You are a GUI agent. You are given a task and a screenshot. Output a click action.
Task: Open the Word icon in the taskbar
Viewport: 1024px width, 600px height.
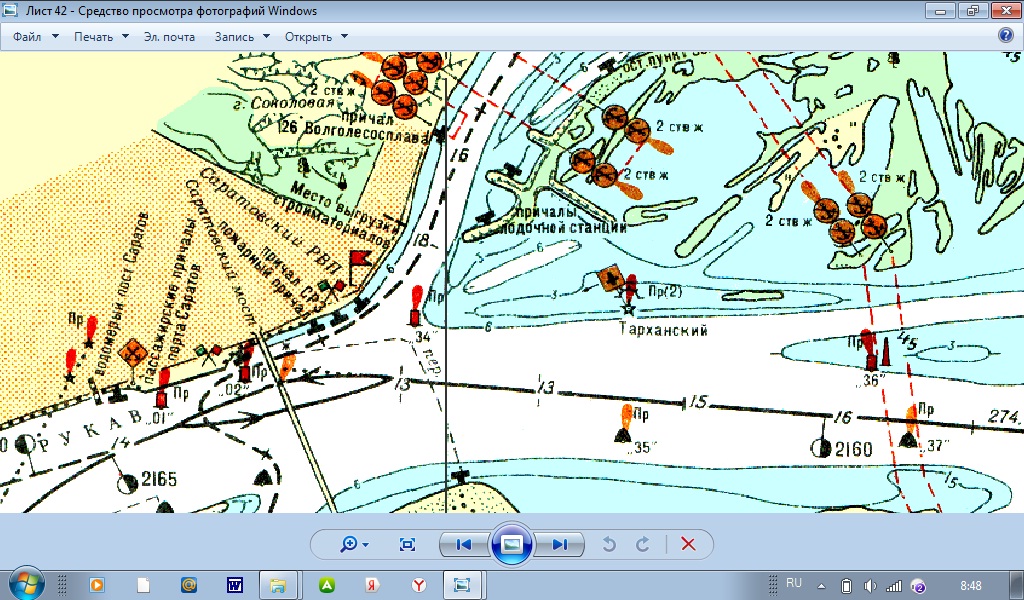pos(236,584)
